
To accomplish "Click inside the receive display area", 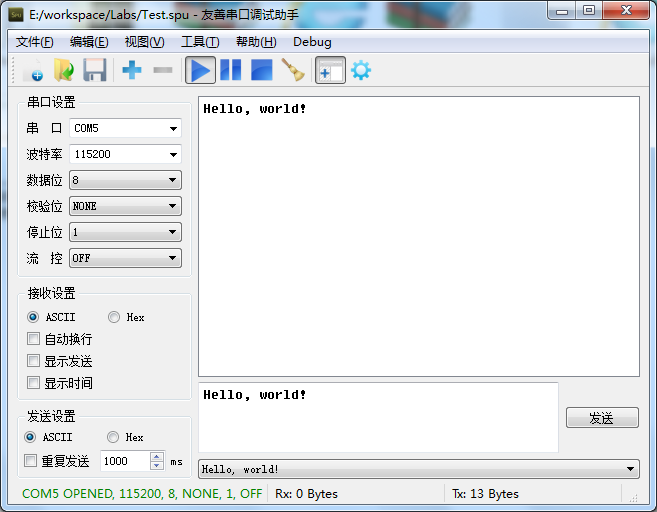I will click(419, 237).
